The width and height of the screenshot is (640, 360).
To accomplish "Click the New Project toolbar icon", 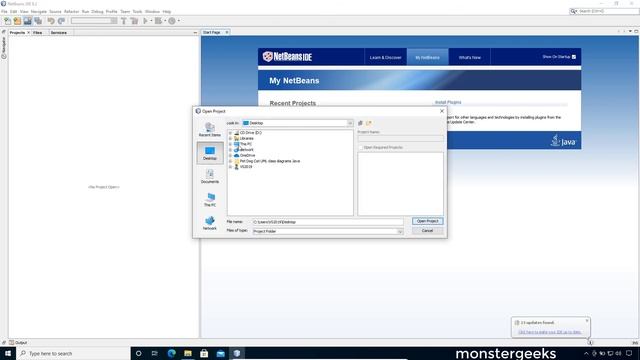I will tap(17, 21).
